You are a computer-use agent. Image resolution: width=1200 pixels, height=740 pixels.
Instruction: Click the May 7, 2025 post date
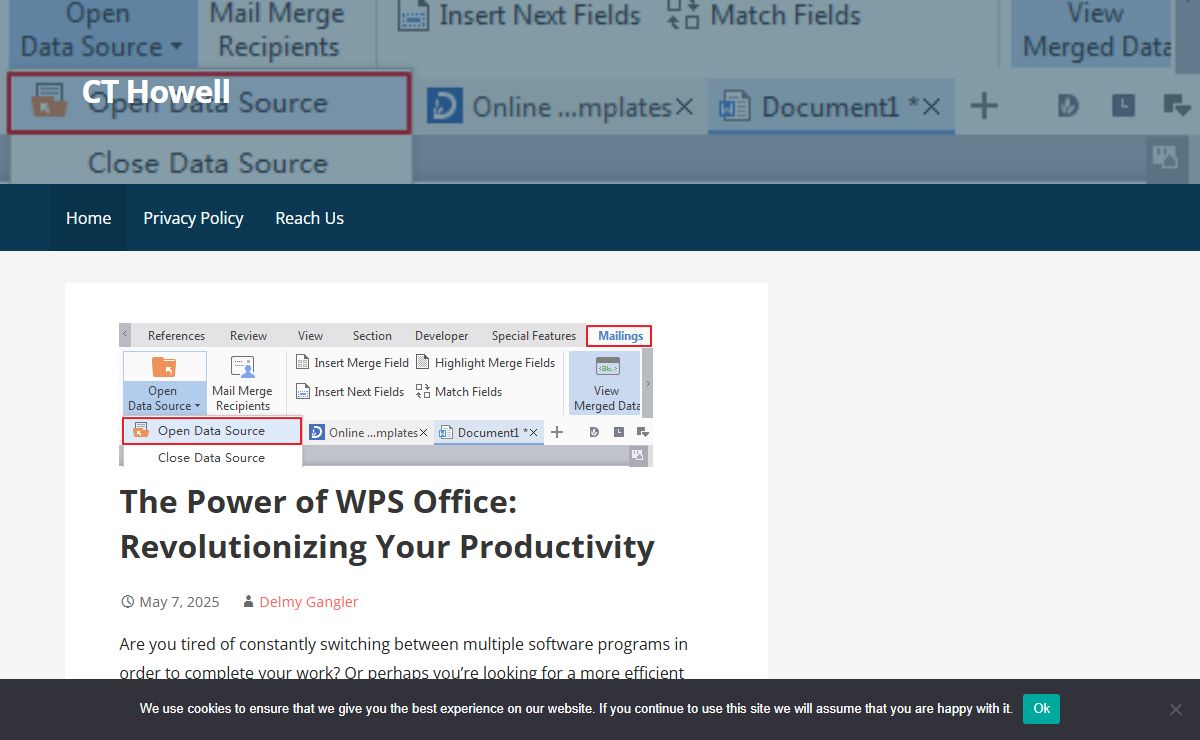[x=179, y=602]
